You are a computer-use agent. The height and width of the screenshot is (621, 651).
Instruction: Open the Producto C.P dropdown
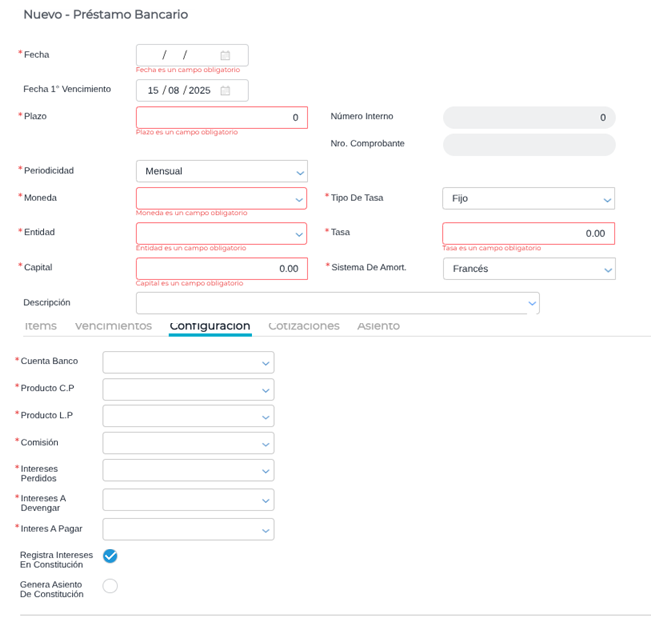[188, 389]
